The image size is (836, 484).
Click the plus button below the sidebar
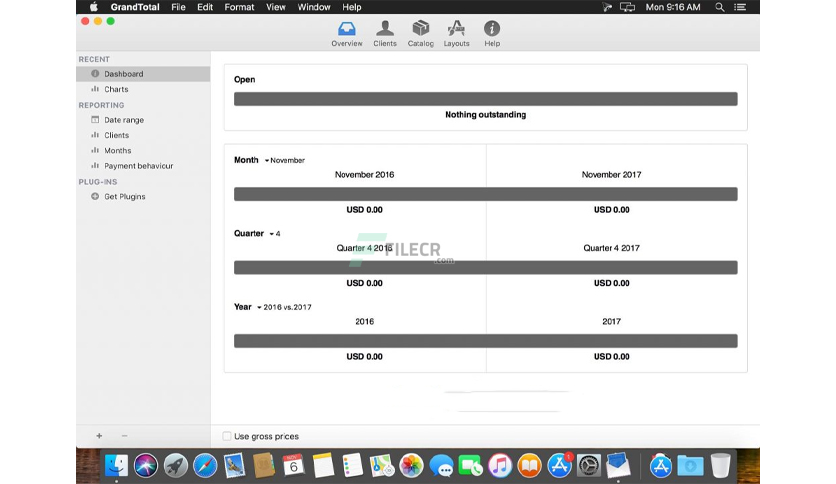click(x=99, y=435)
